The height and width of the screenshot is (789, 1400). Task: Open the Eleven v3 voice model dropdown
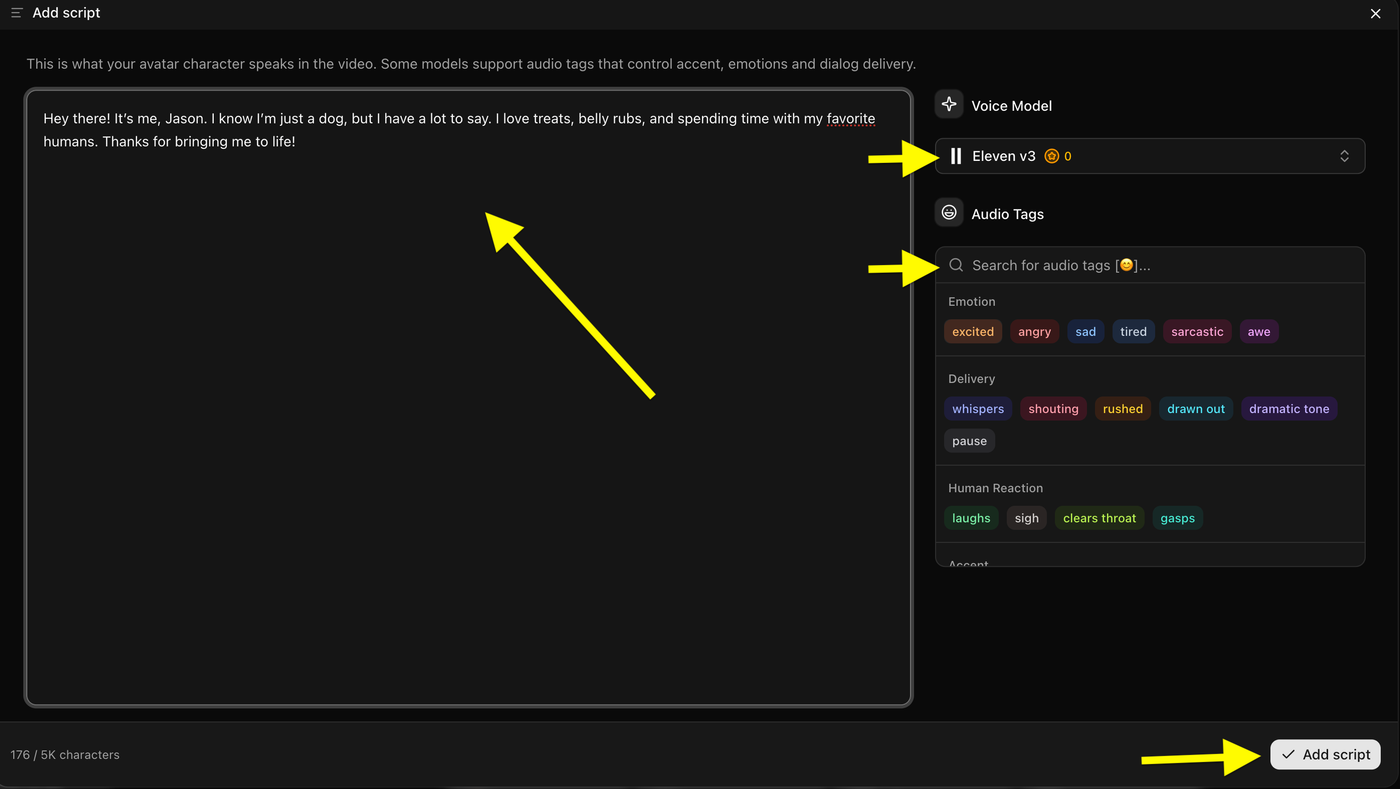point(1150,156)
